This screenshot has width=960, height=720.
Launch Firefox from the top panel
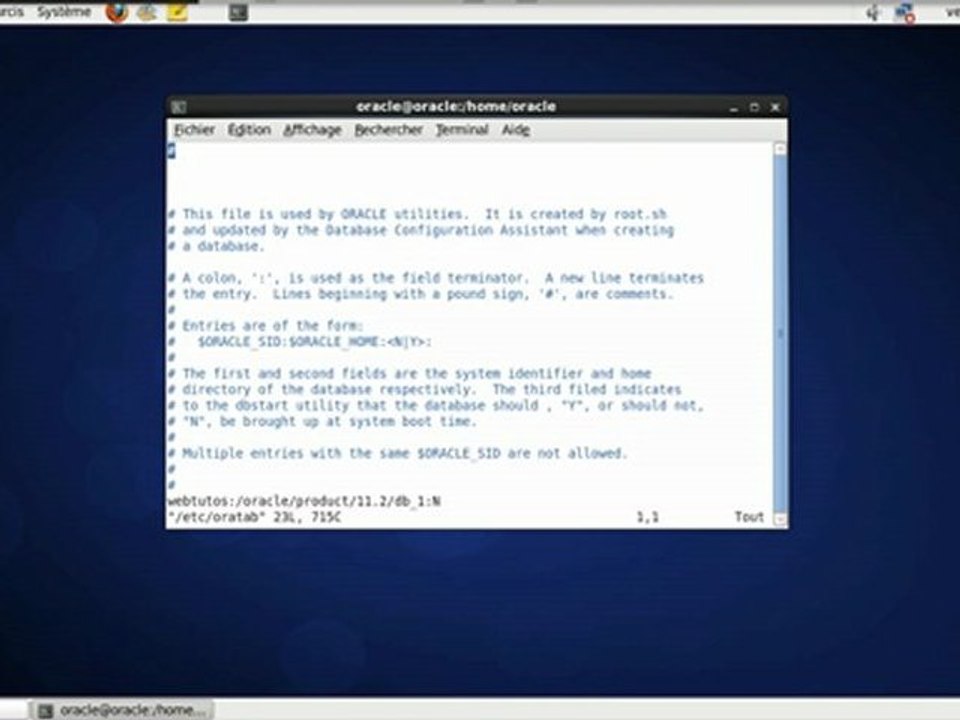(x=116, y=12)
